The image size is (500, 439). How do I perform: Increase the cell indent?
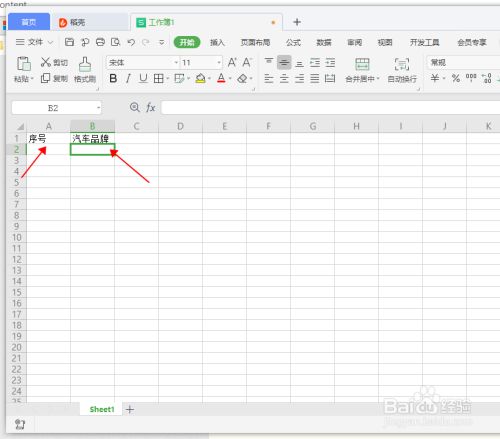tap(330, 62)
